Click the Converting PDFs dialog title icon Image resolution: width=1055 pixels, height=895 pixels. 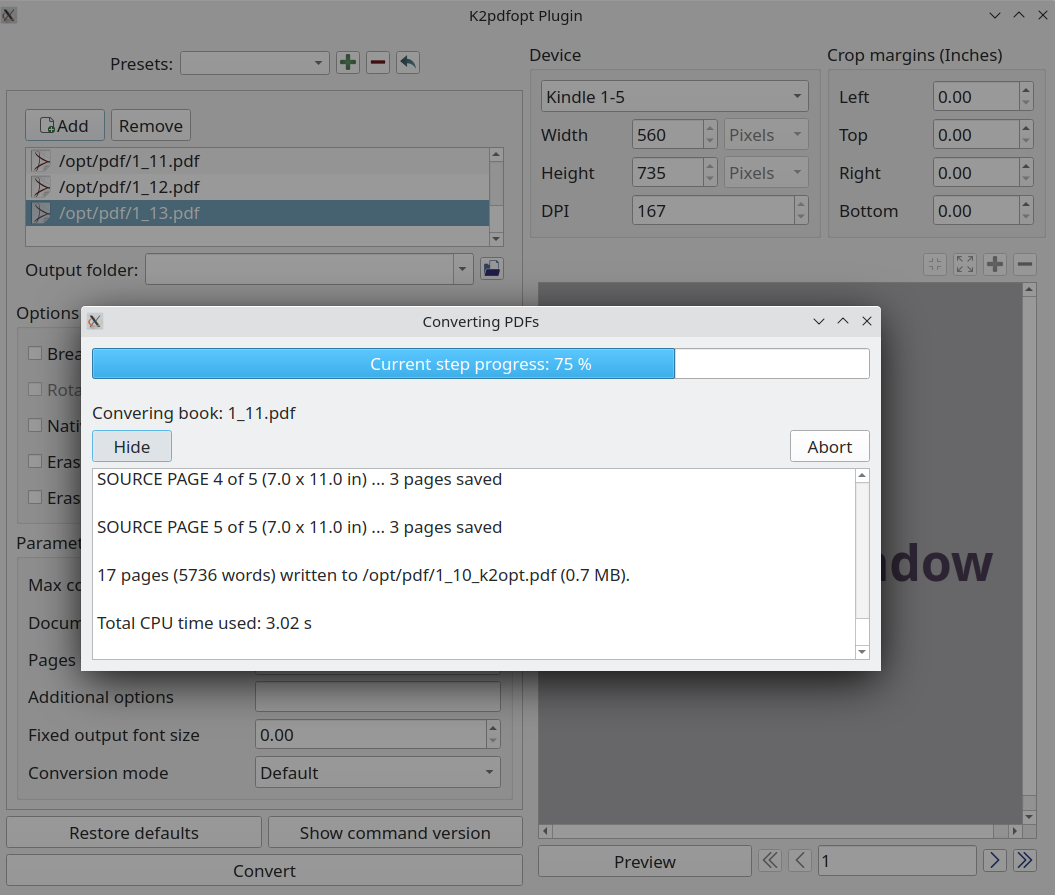95,322
